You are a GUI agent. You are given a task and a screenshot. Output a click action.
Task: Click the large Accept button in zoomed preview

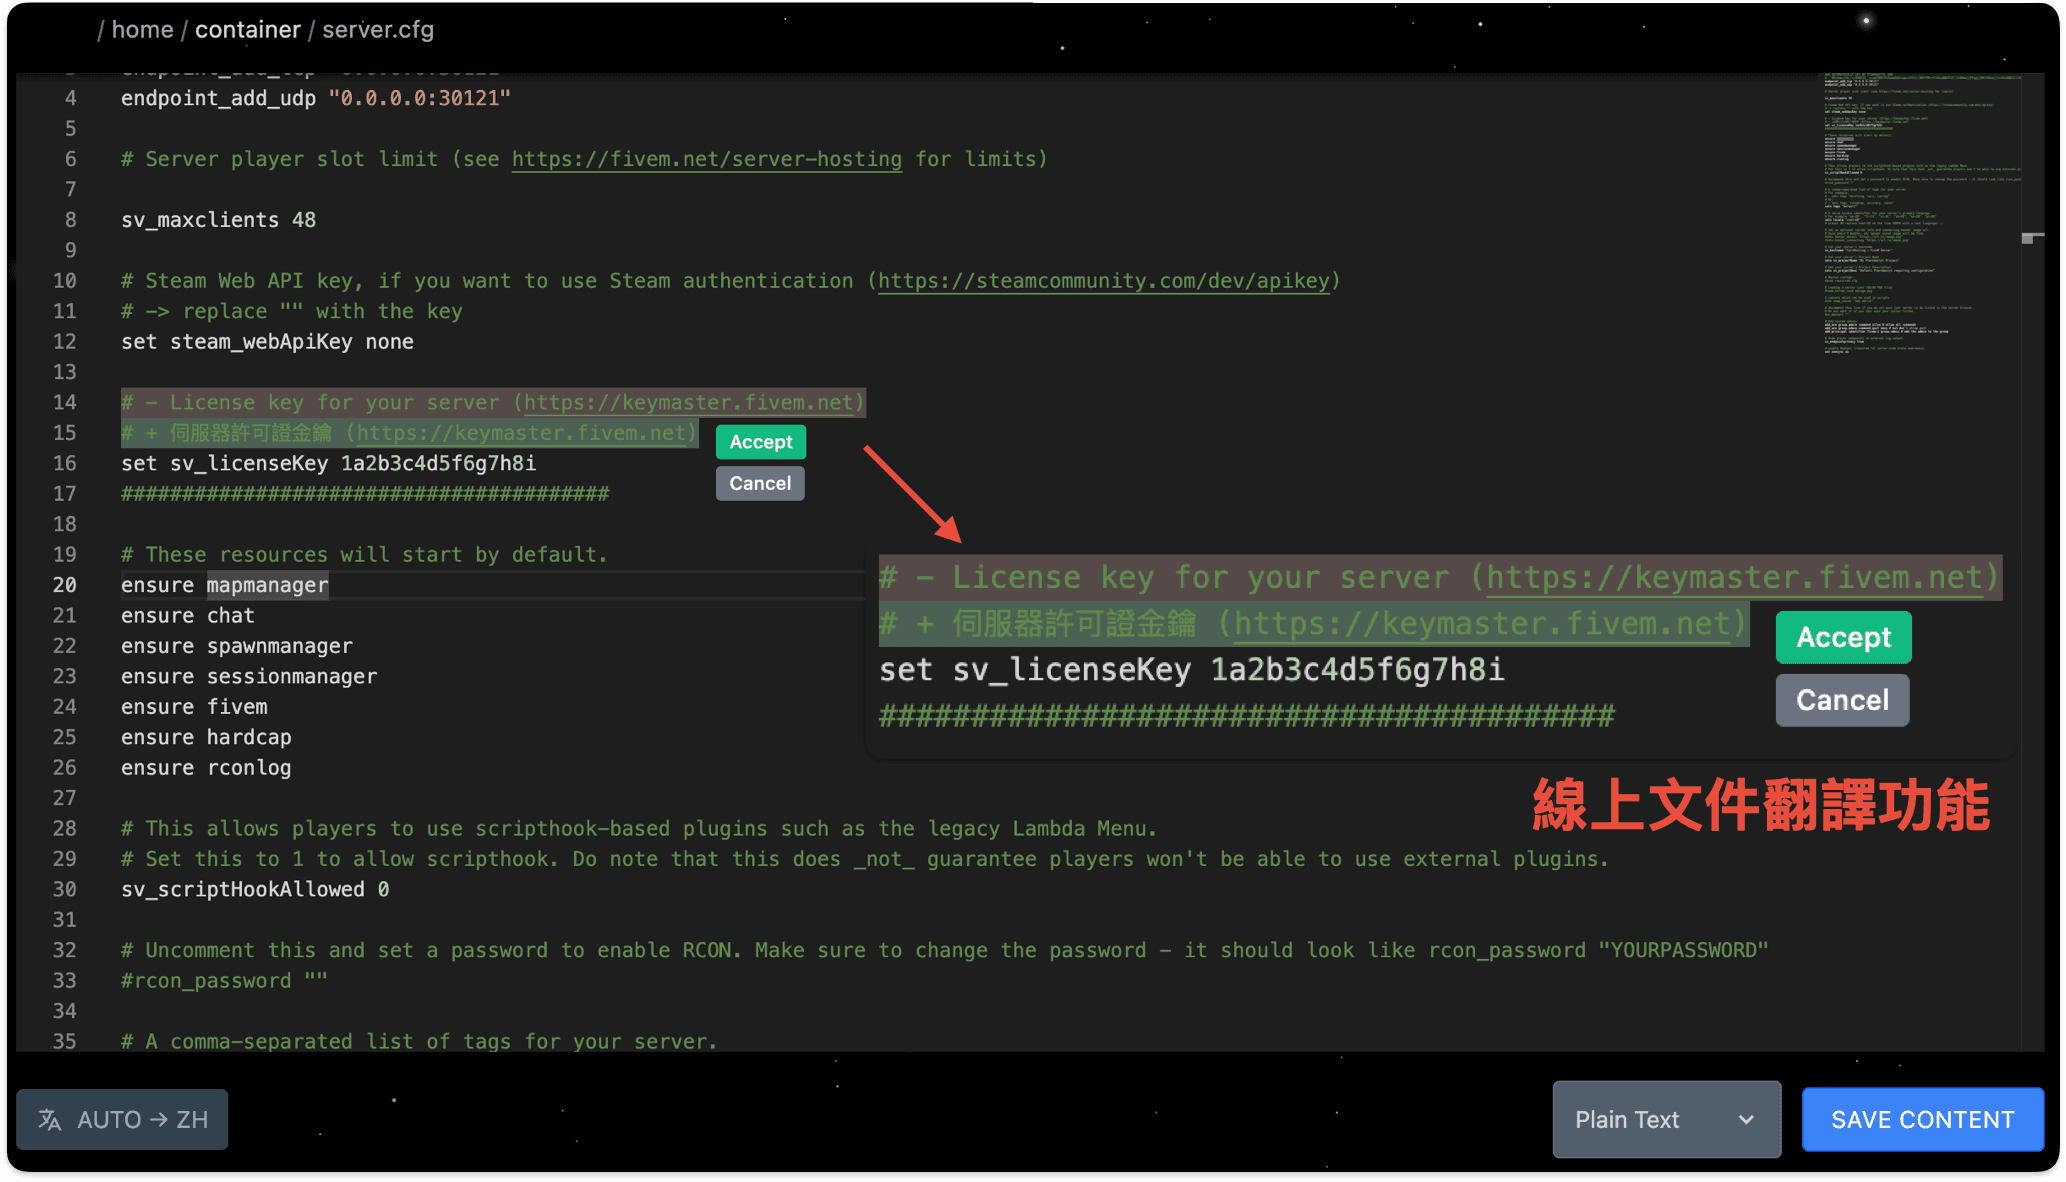[1843, 638]
